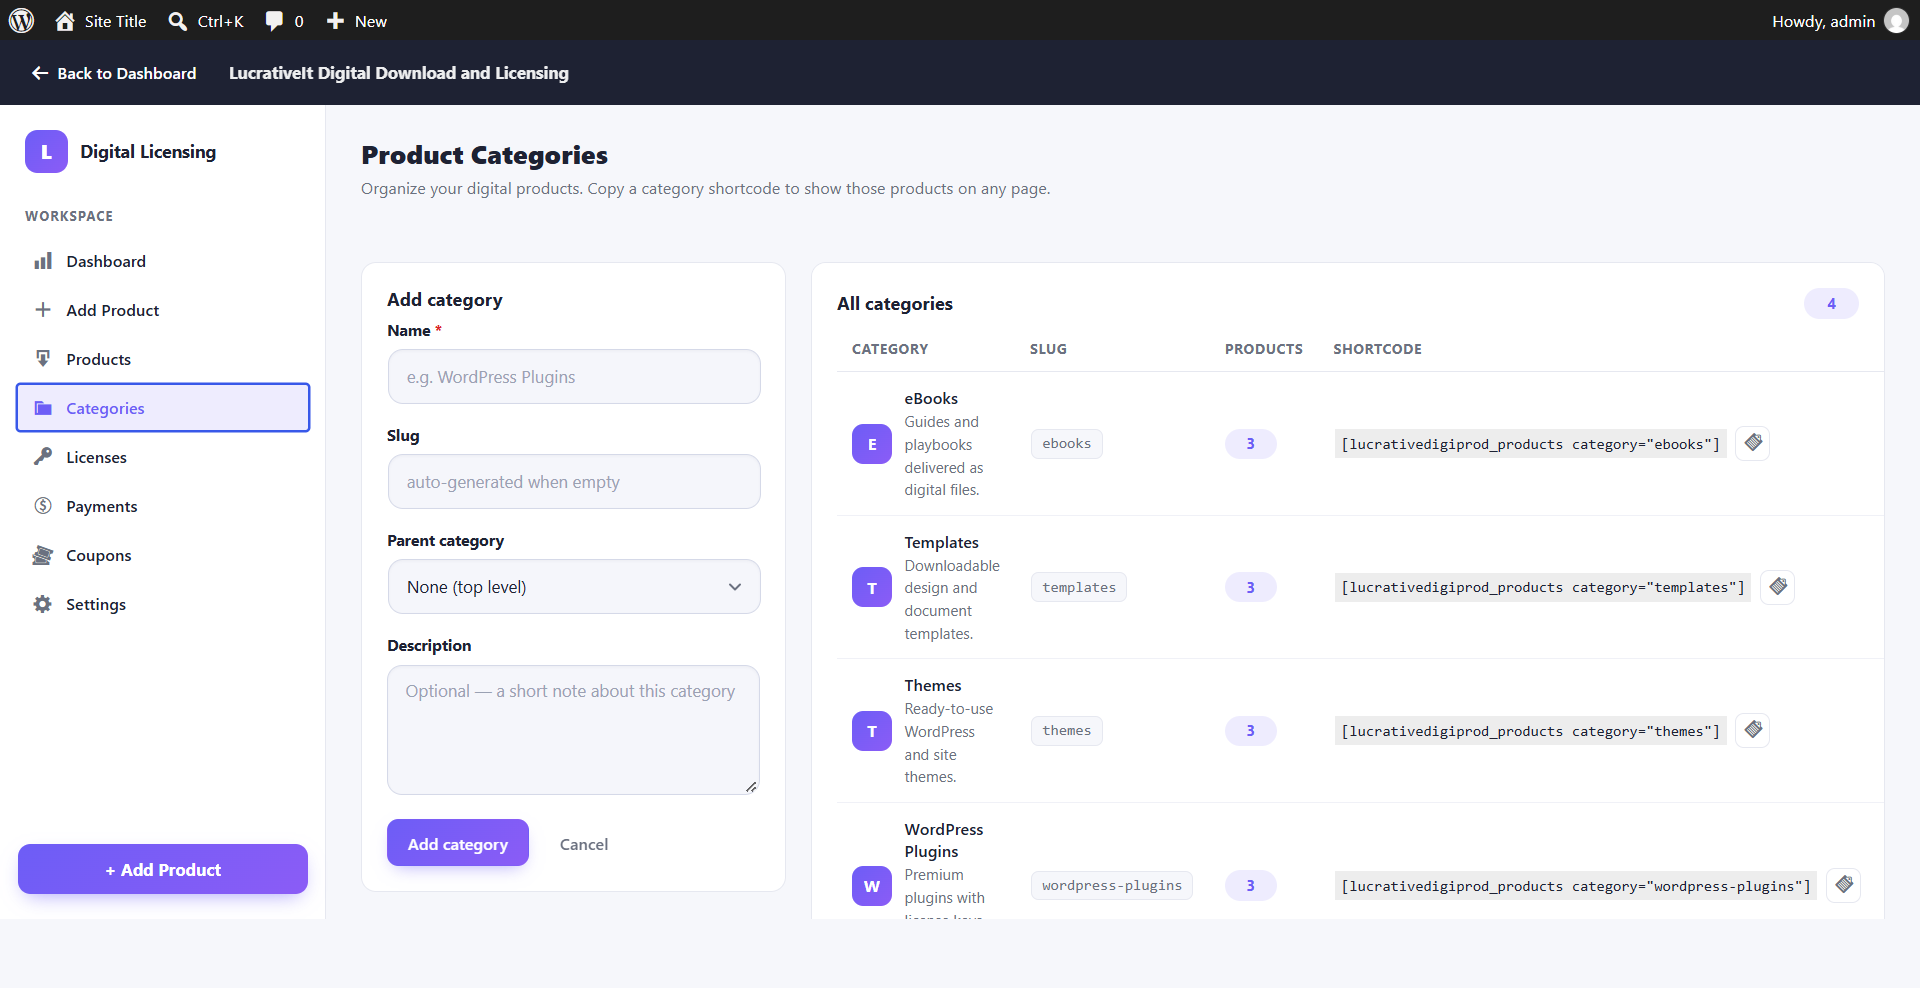Screen dimensions: 1920x988
Task: Click the eBooks E avatar icon
Action: [872, 444]
